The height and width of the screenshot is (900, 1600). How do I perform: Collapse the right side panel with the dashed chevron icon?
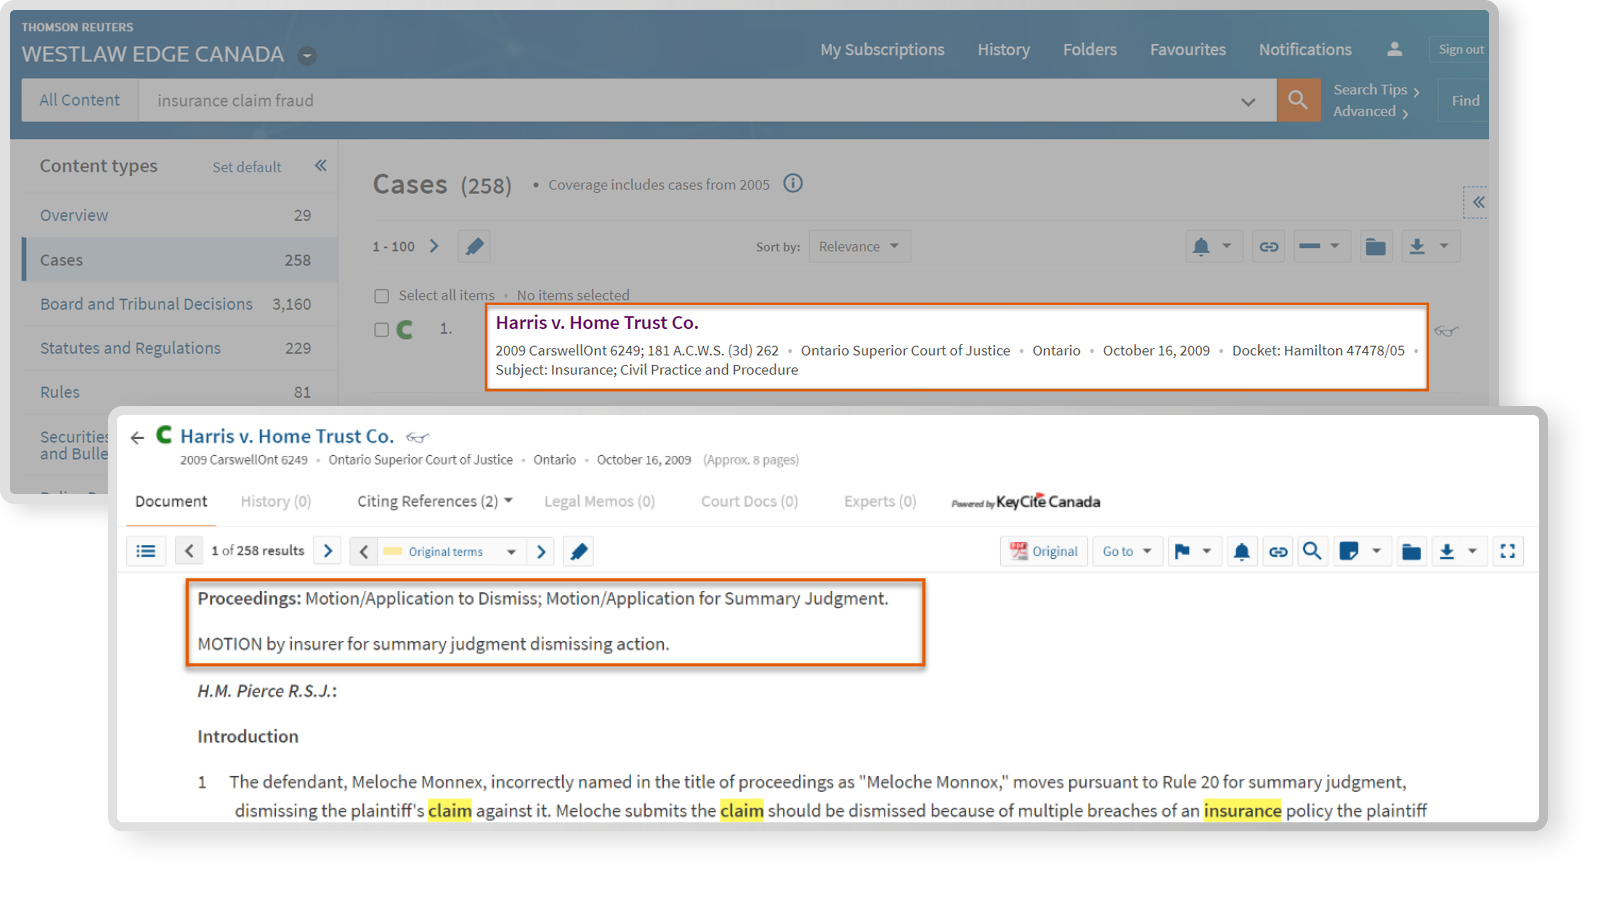coord(1477,202)
